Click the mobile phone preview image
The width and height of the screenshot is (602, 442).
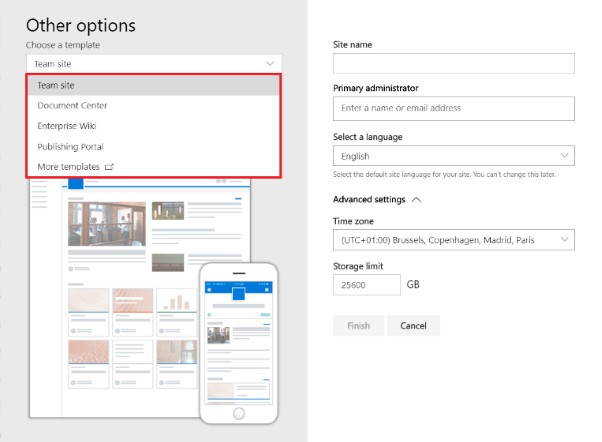[239, 343]
